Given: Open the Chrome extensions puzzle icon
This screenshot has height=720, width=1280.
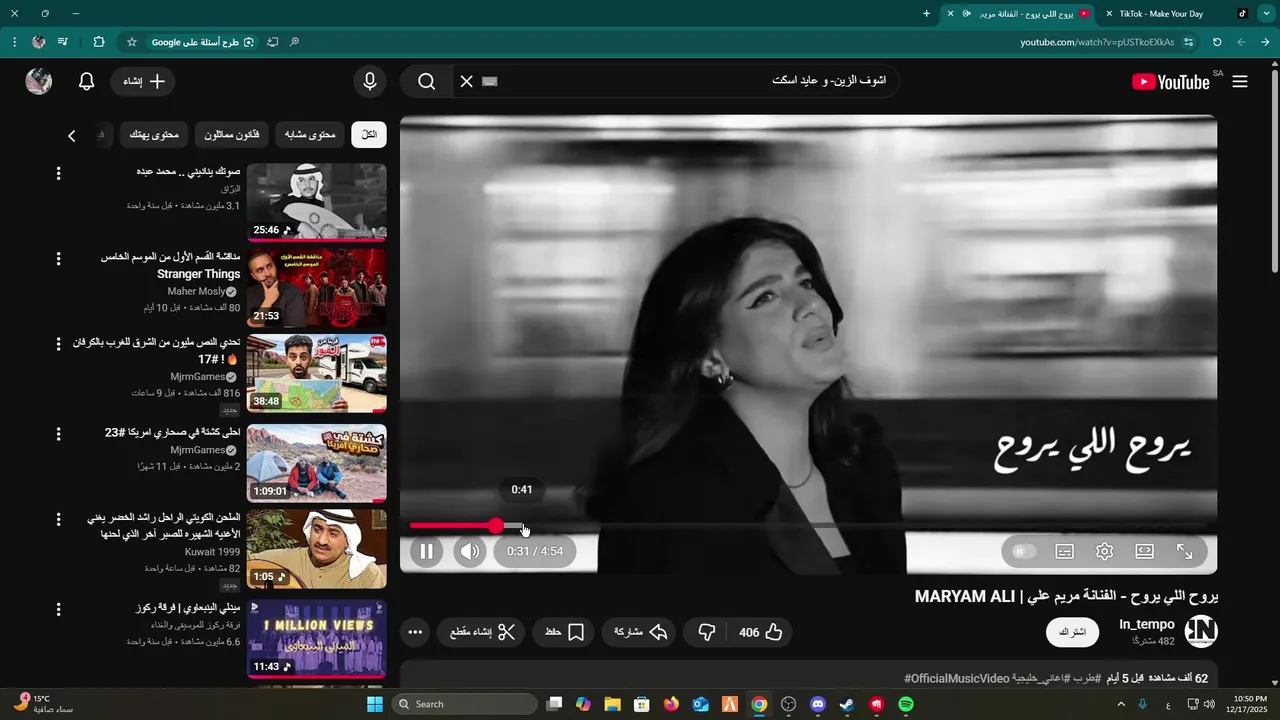Looking at the screenshot, I should point(98,42).
